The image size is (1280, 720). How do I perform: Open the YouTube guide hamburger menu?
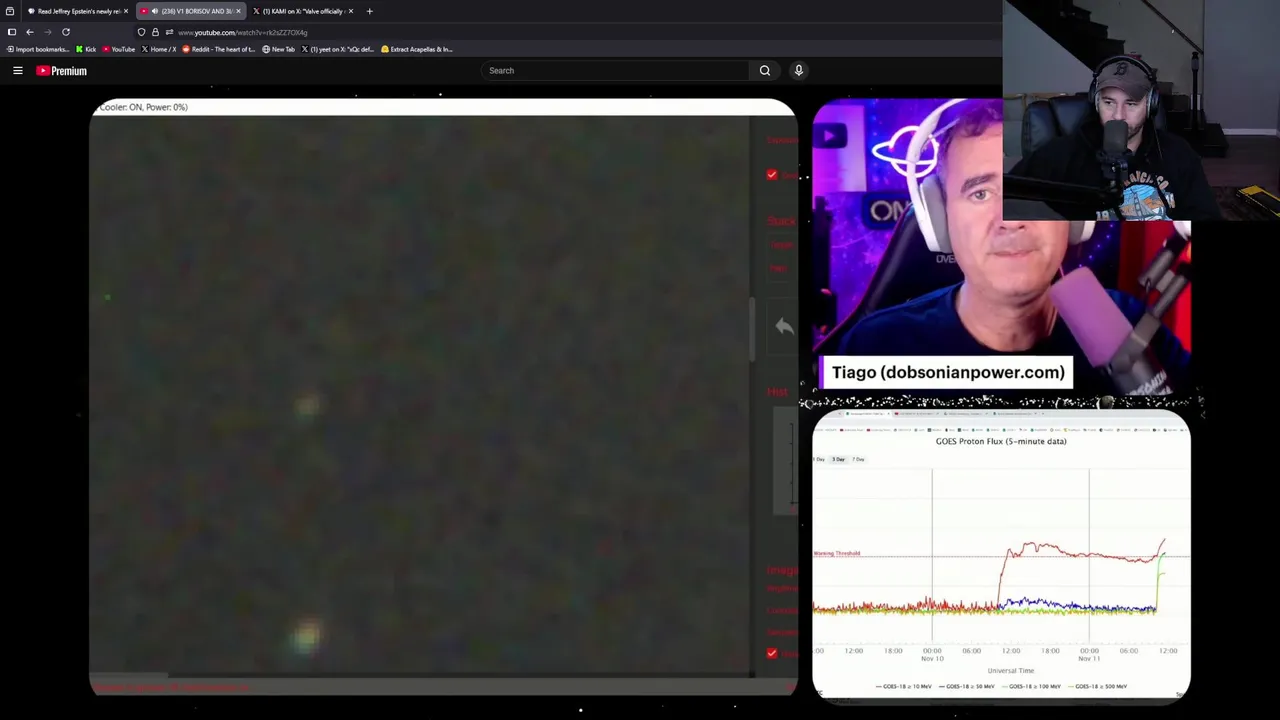click(18, 70)
